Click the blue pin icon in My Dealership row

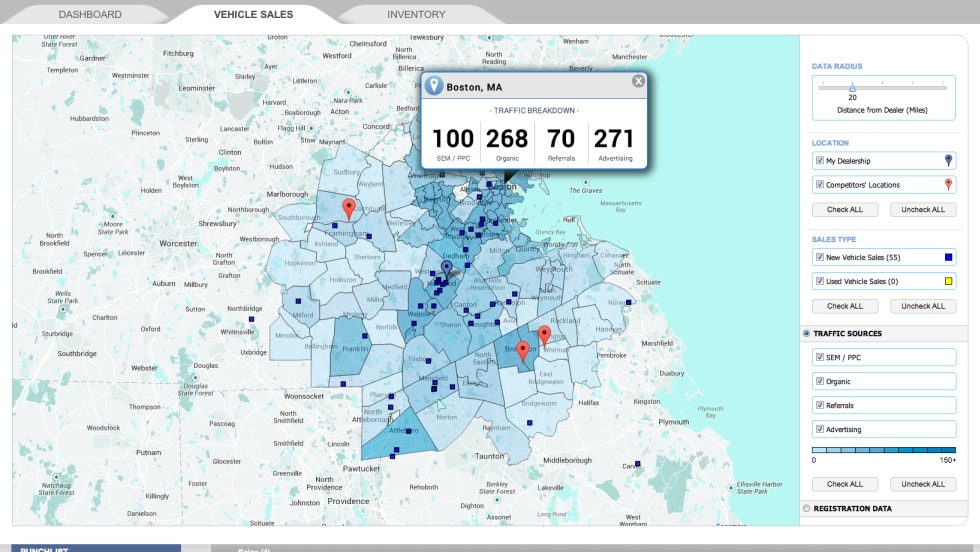coord(948,161)
